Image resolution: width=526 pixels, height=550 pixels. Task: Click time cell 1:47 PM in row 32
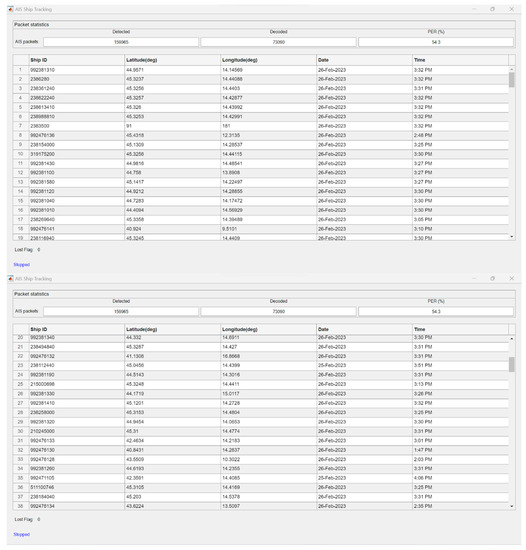[x=460, y=450]
